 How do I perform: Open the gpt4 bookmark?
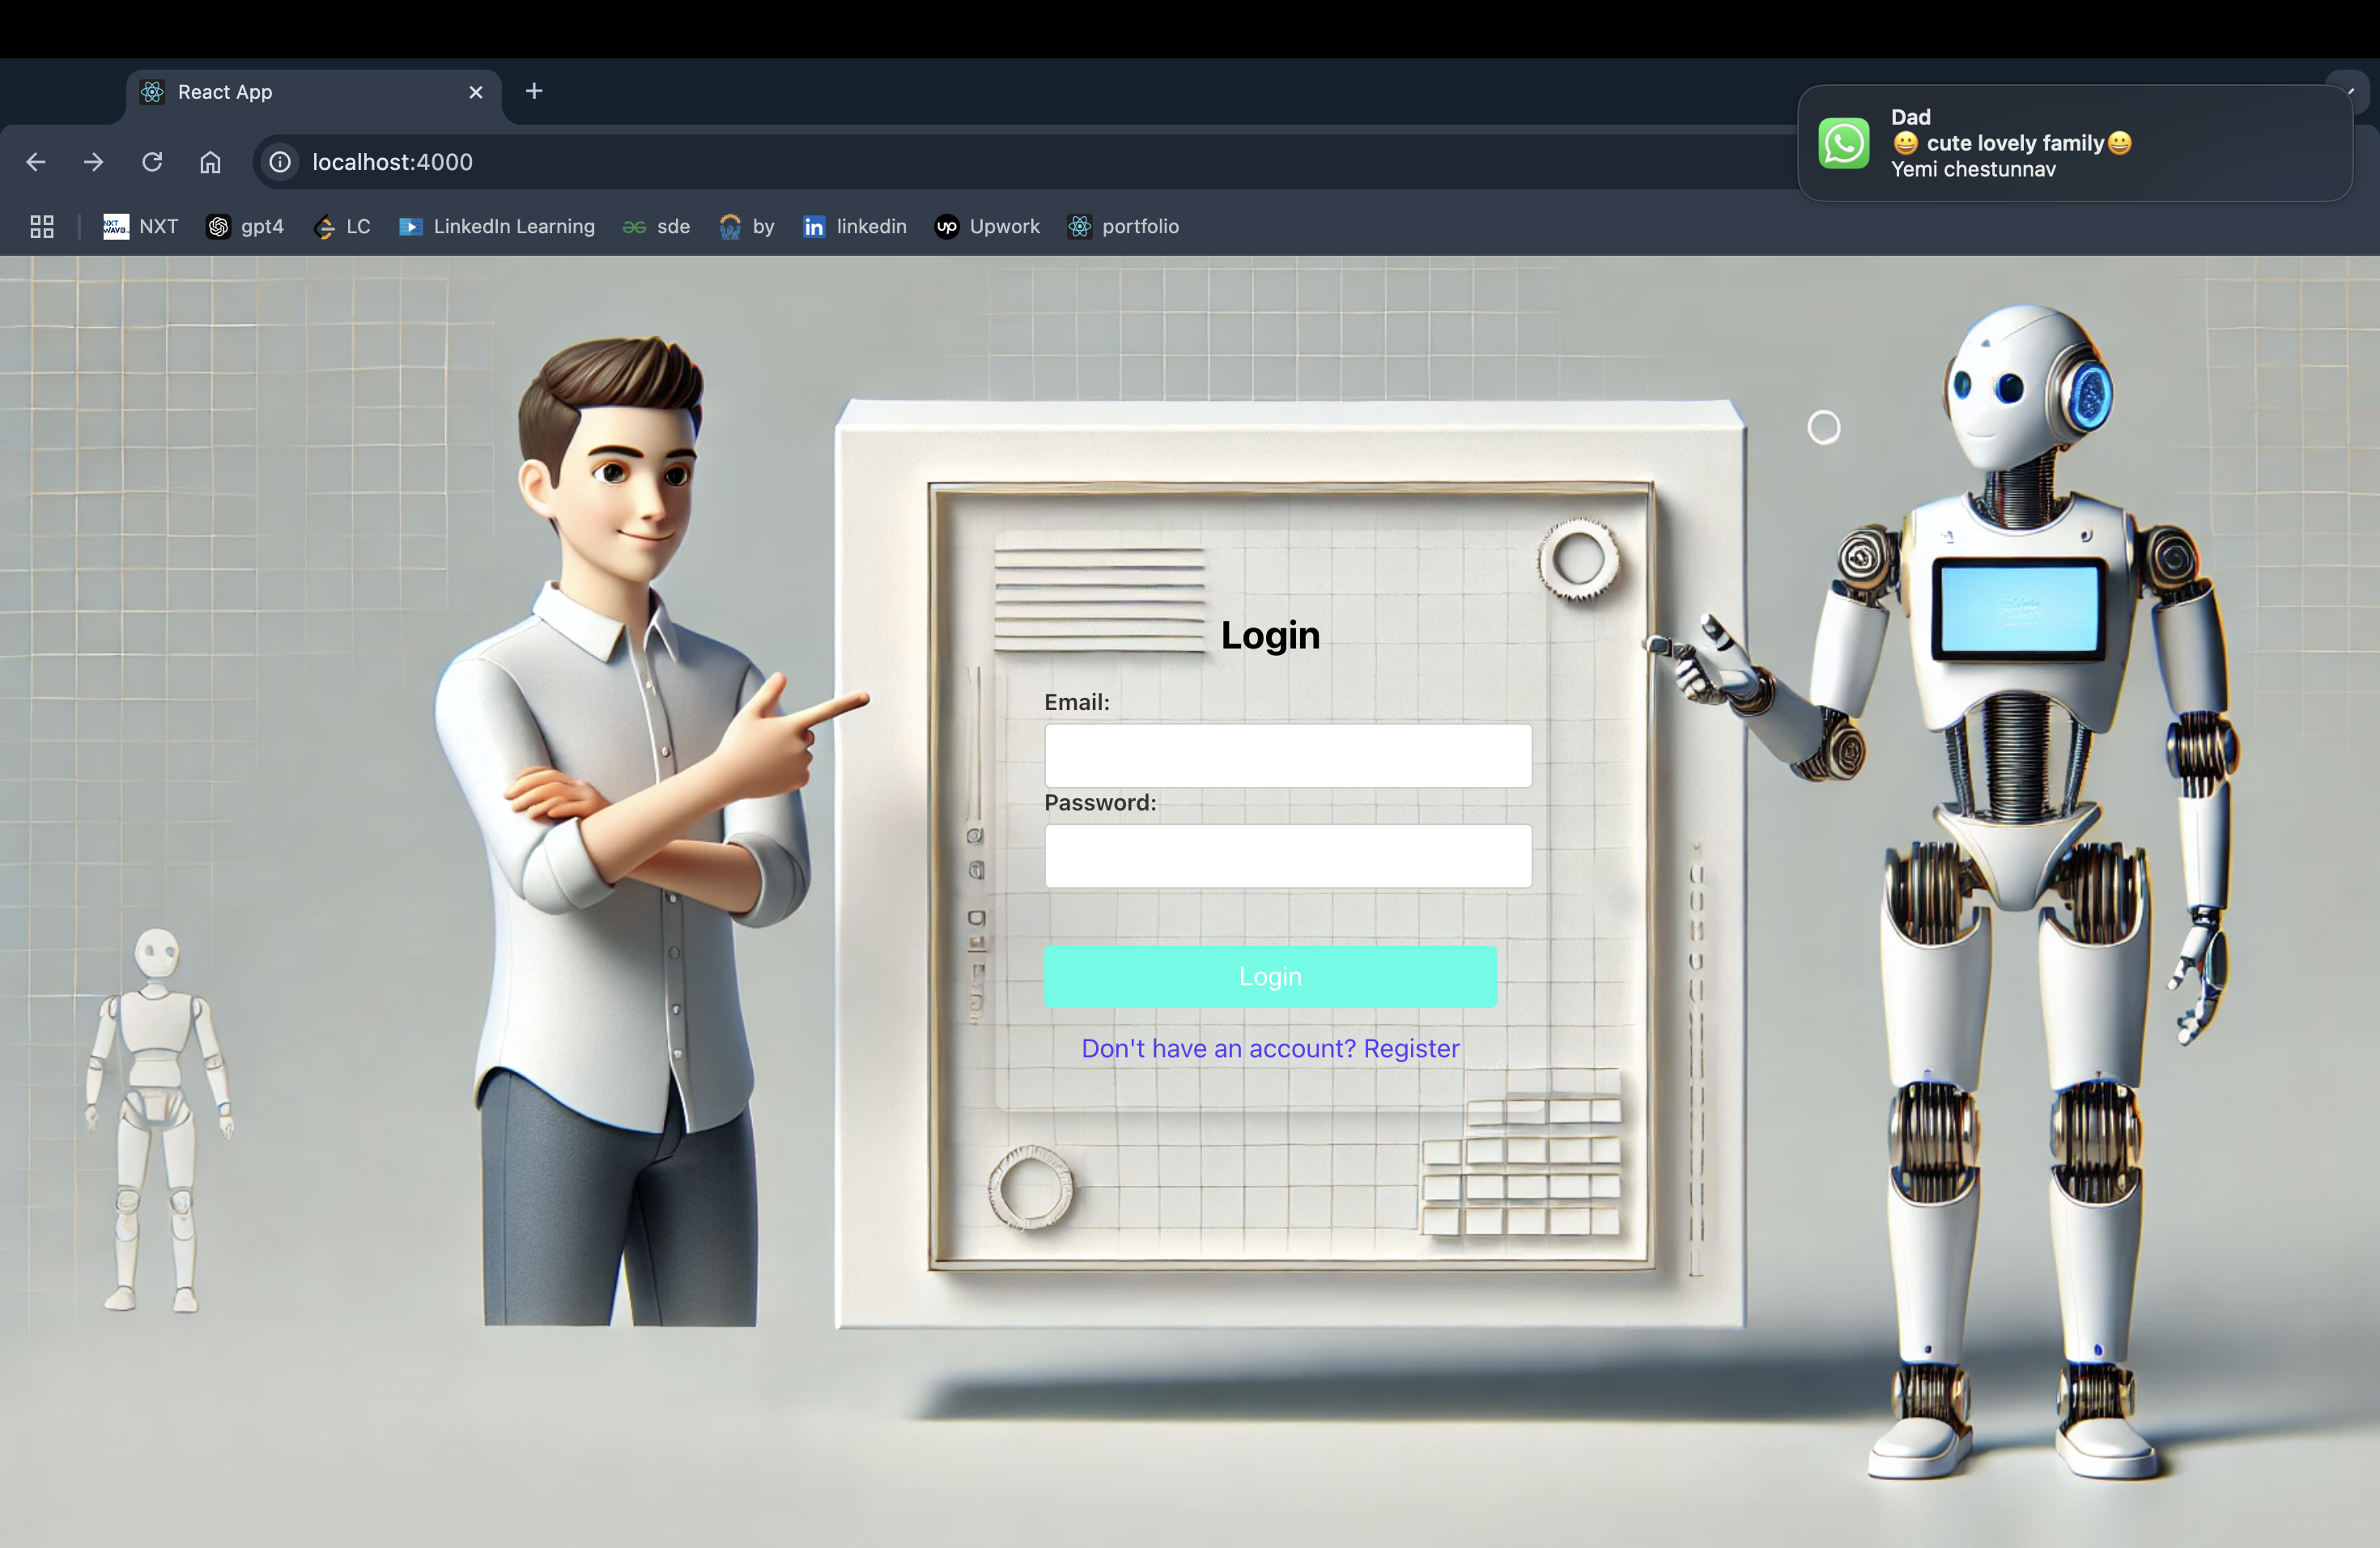246,227
